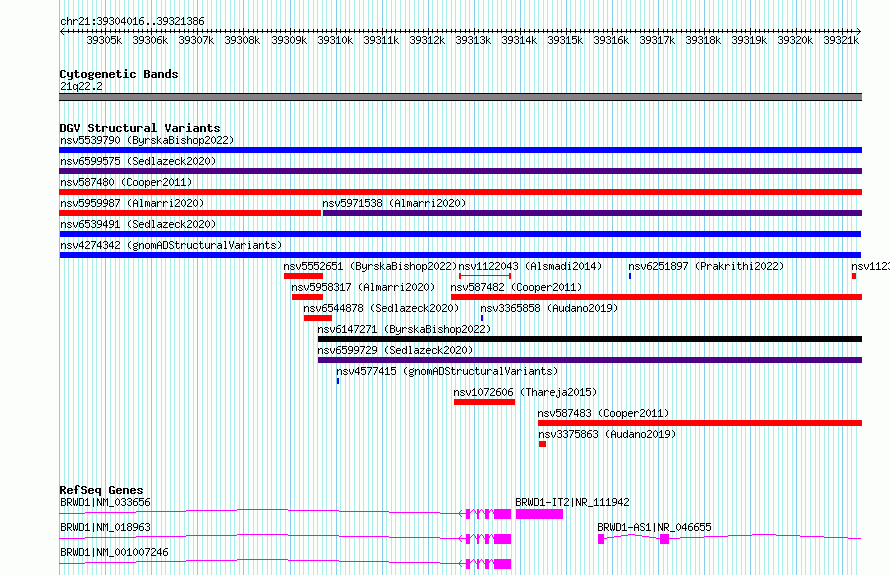Open nsv6147271 (ByrskaBishop2022) label
Image resolution: width=890 pixels, height=575 pixels.
tap(404, 329)
